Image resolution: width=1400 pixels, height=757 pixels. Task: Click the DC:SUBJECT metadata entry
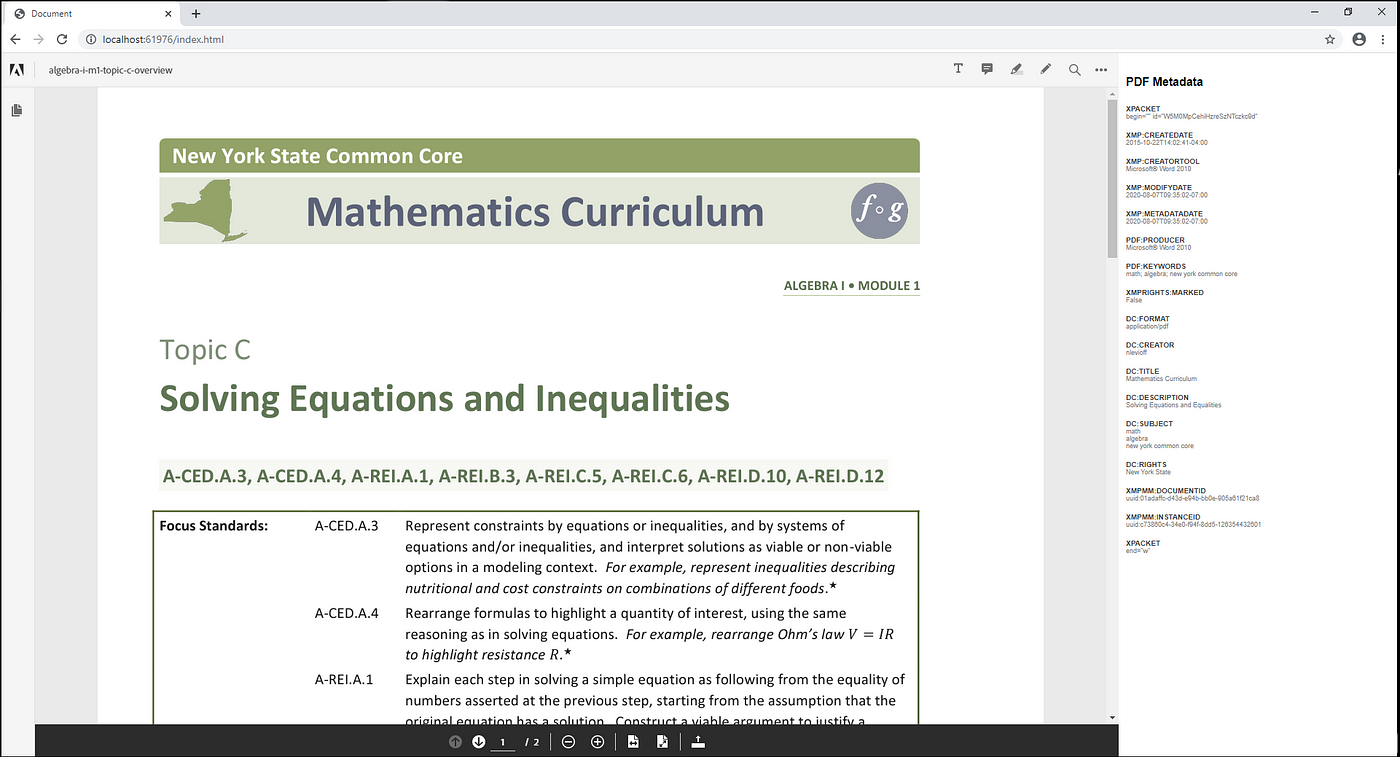[1160, 434]
